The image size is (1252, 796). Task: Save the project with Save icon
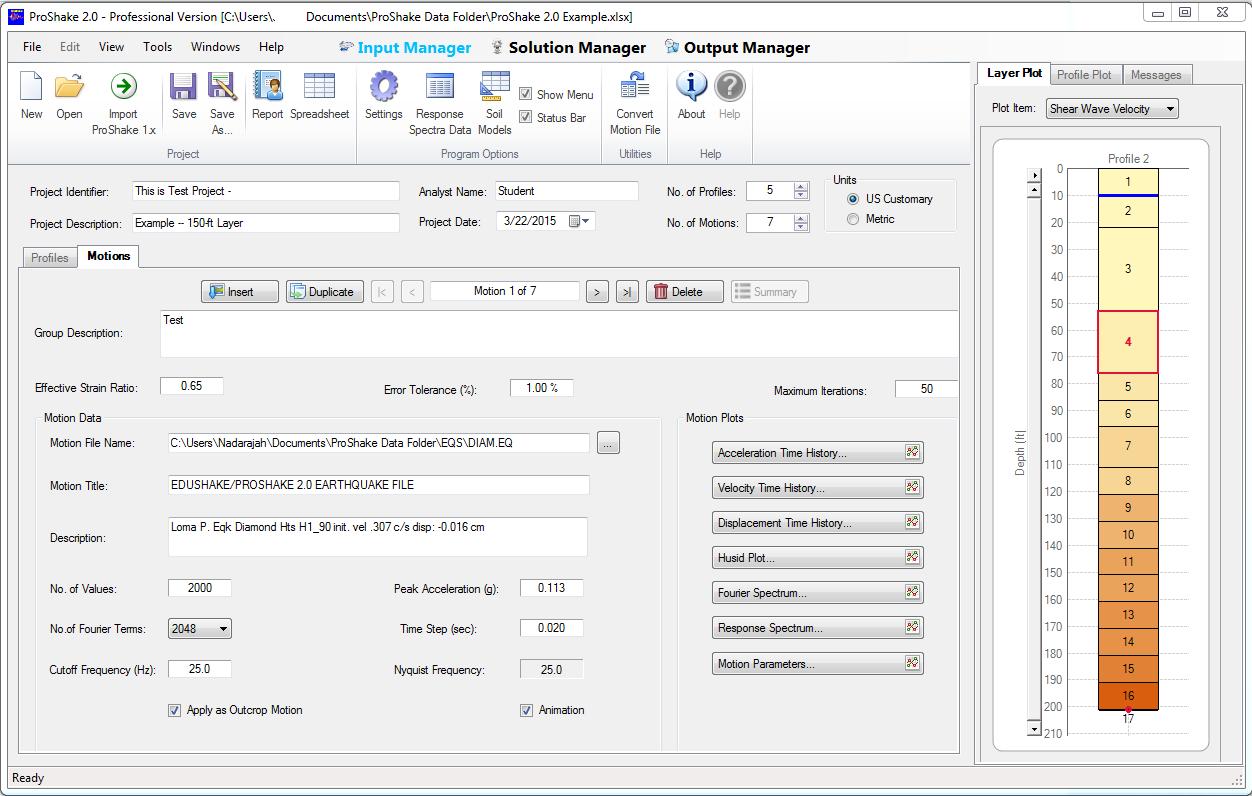click(184, 87)
